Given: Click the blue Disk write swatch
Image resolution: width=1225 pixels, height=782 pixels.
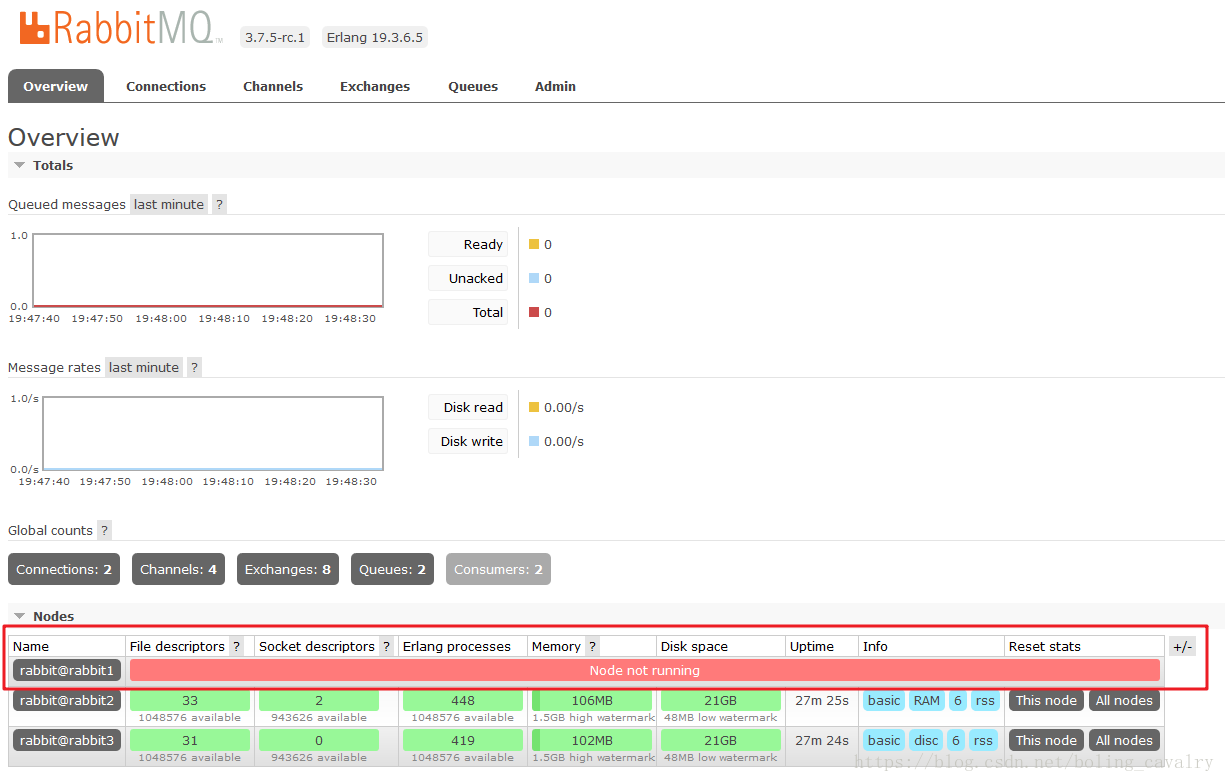Looking at the screenshot, I should pos(534,441).
